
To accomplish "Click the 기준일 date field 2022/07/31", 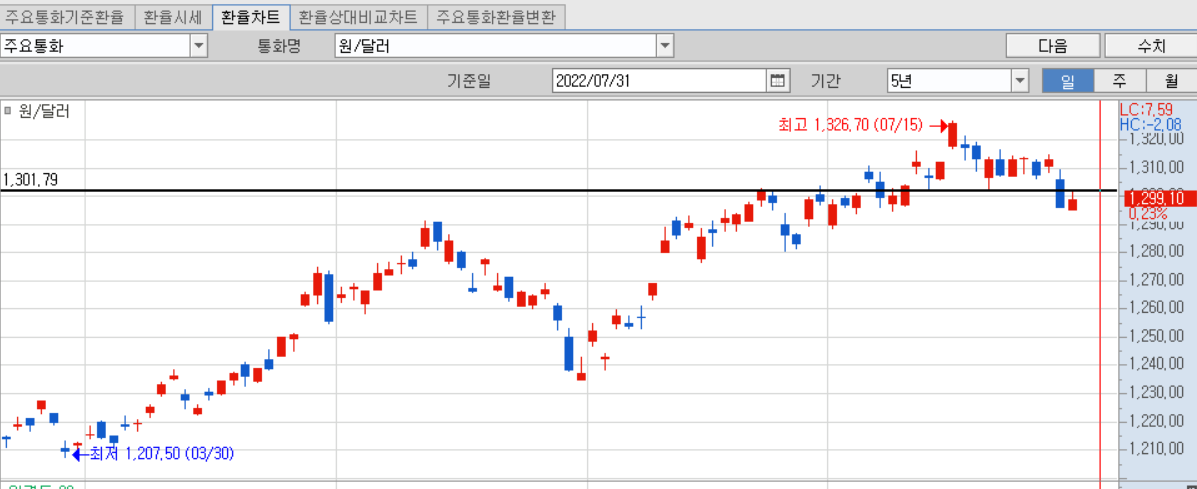I will (660, 80).
